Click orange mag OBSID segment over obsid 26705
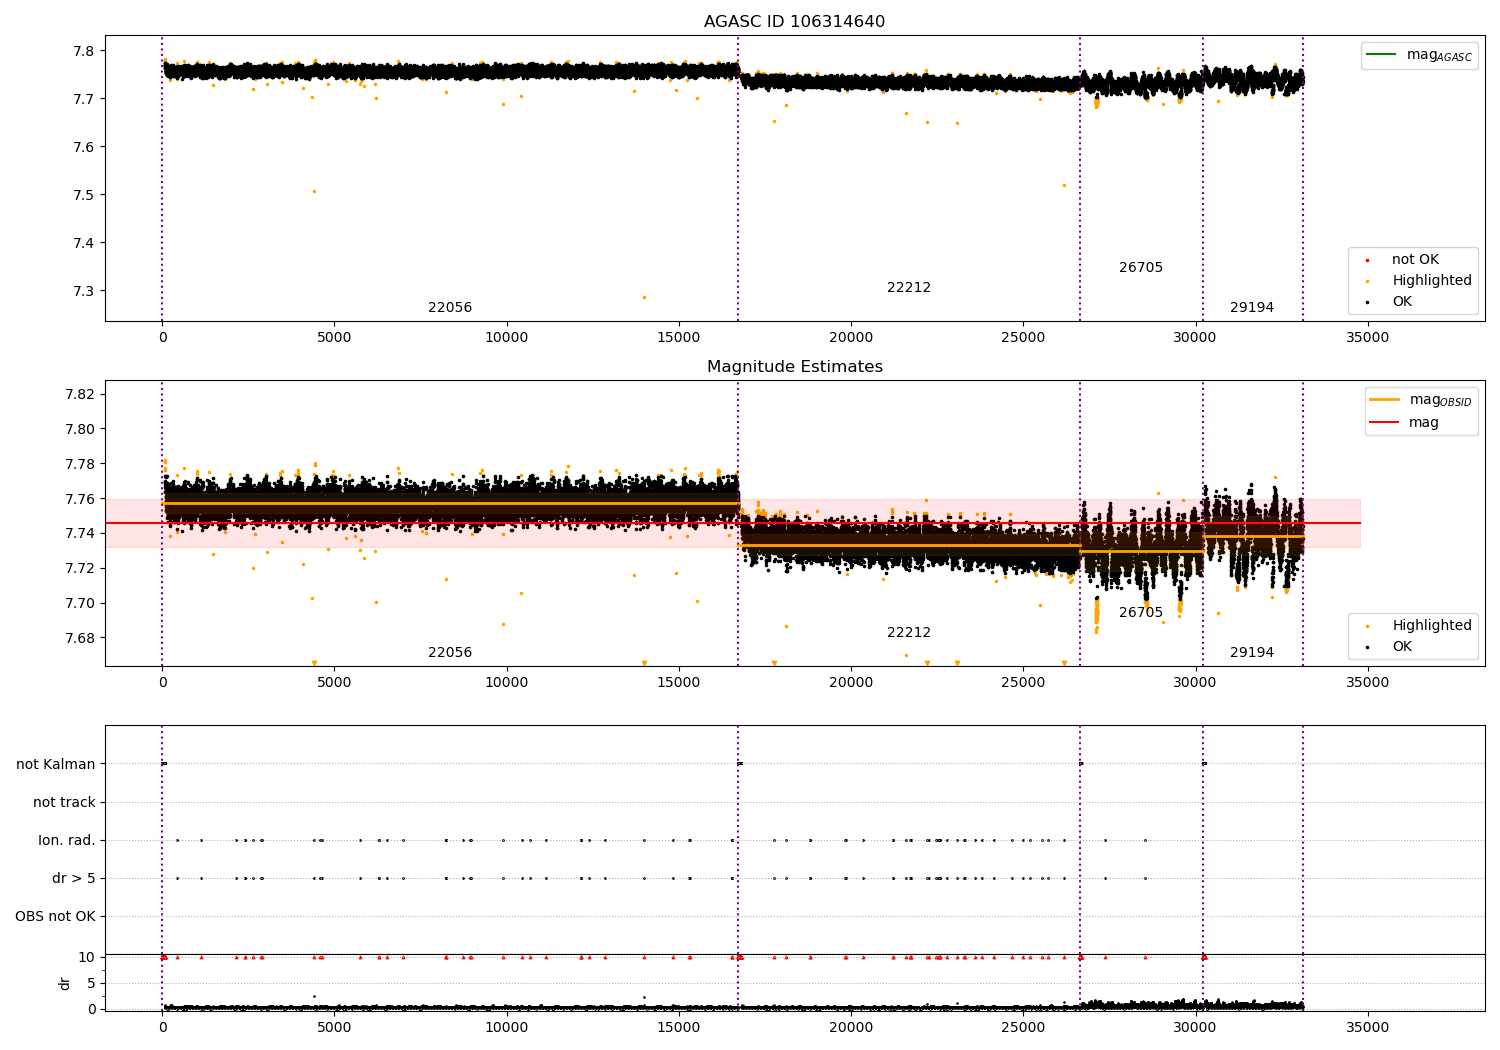Screen dimensions: 1500x1050 click(1141, 551)
